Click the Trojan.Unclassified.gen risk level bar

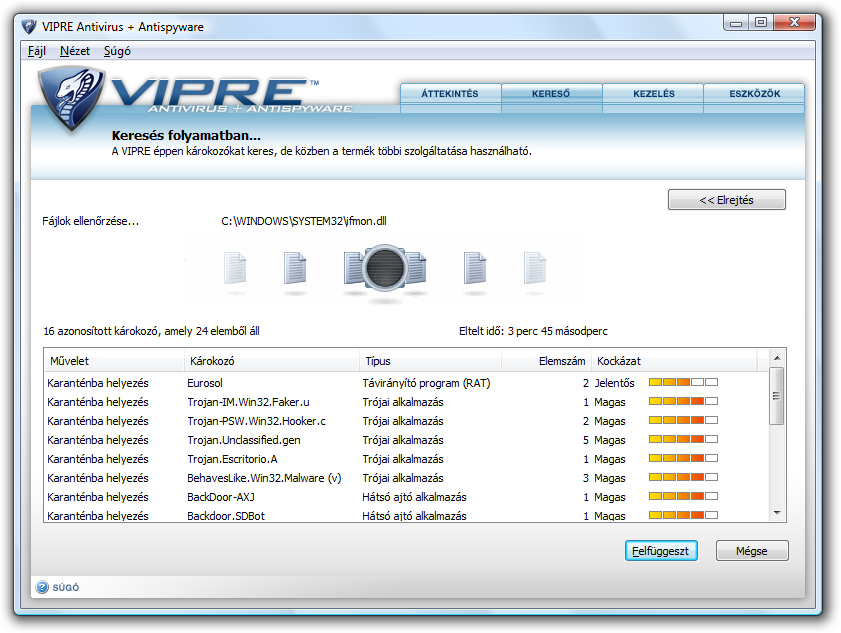click(683, 439)
